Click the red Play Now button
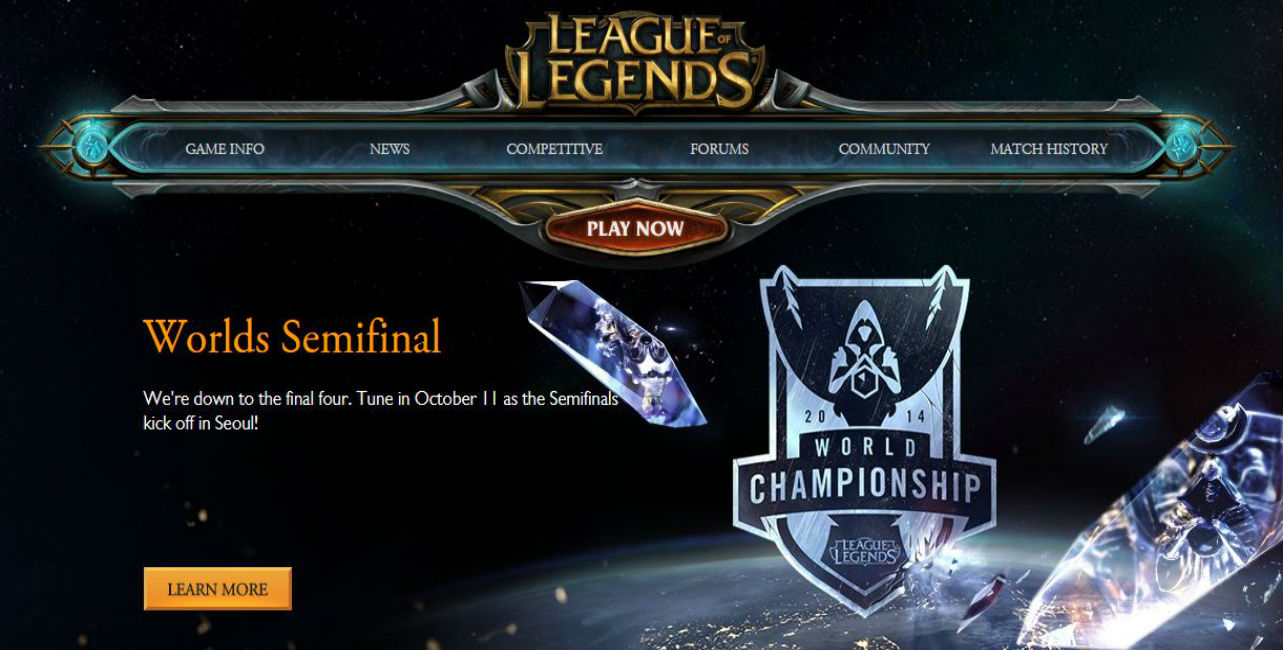Screen dimensions: 1283x650 coord(635,228)
